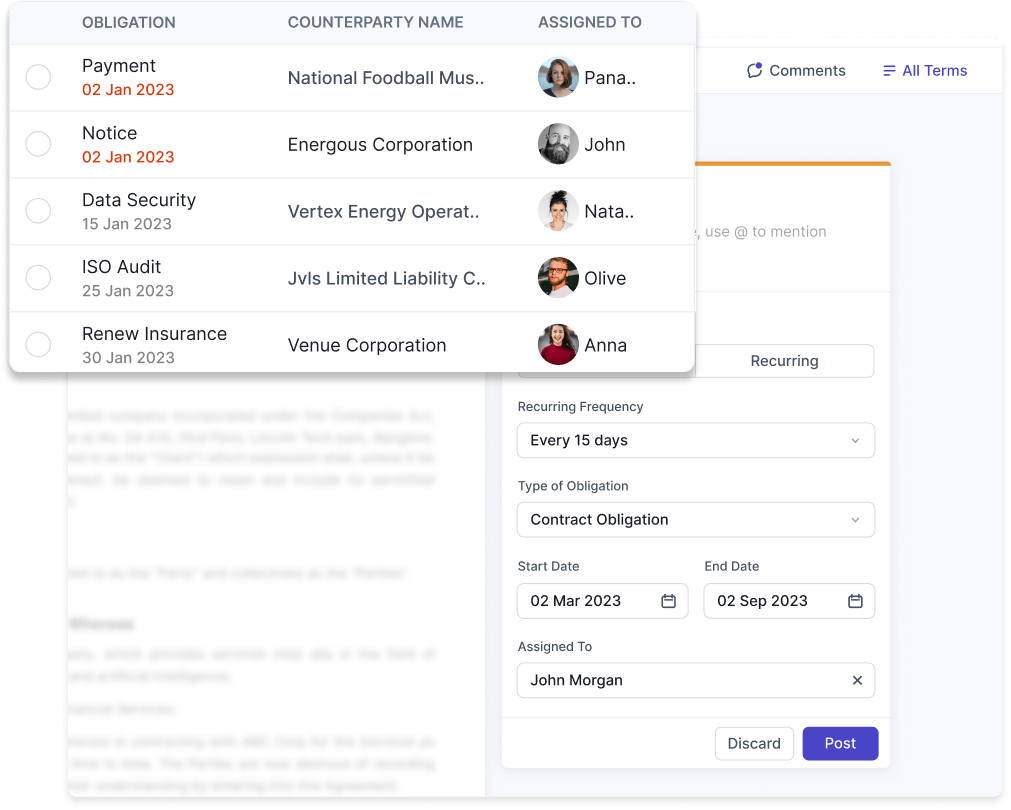The image size is (1011, 810).
Task: Clear John Morgan with the X icon
Action: [x=857, y=680]
